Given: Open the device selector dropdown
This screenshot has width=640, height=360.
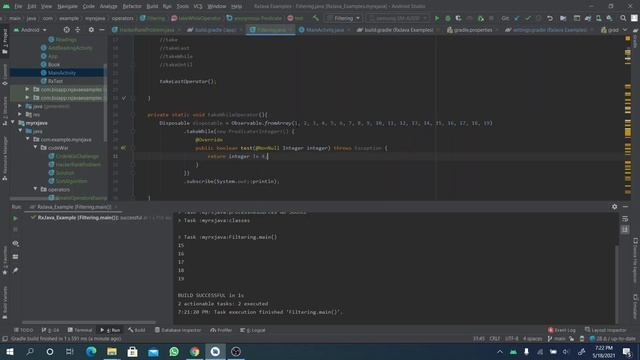Looking at the screenshot, I should coord(397,18).
